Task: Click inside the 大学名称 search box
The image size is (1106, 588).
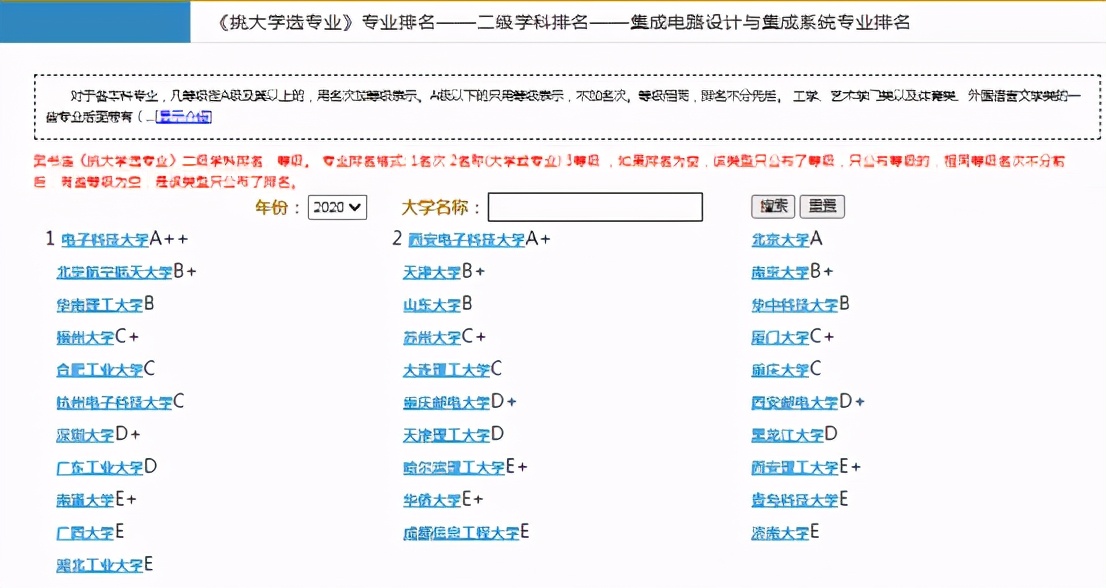Action: click(595, 207)
